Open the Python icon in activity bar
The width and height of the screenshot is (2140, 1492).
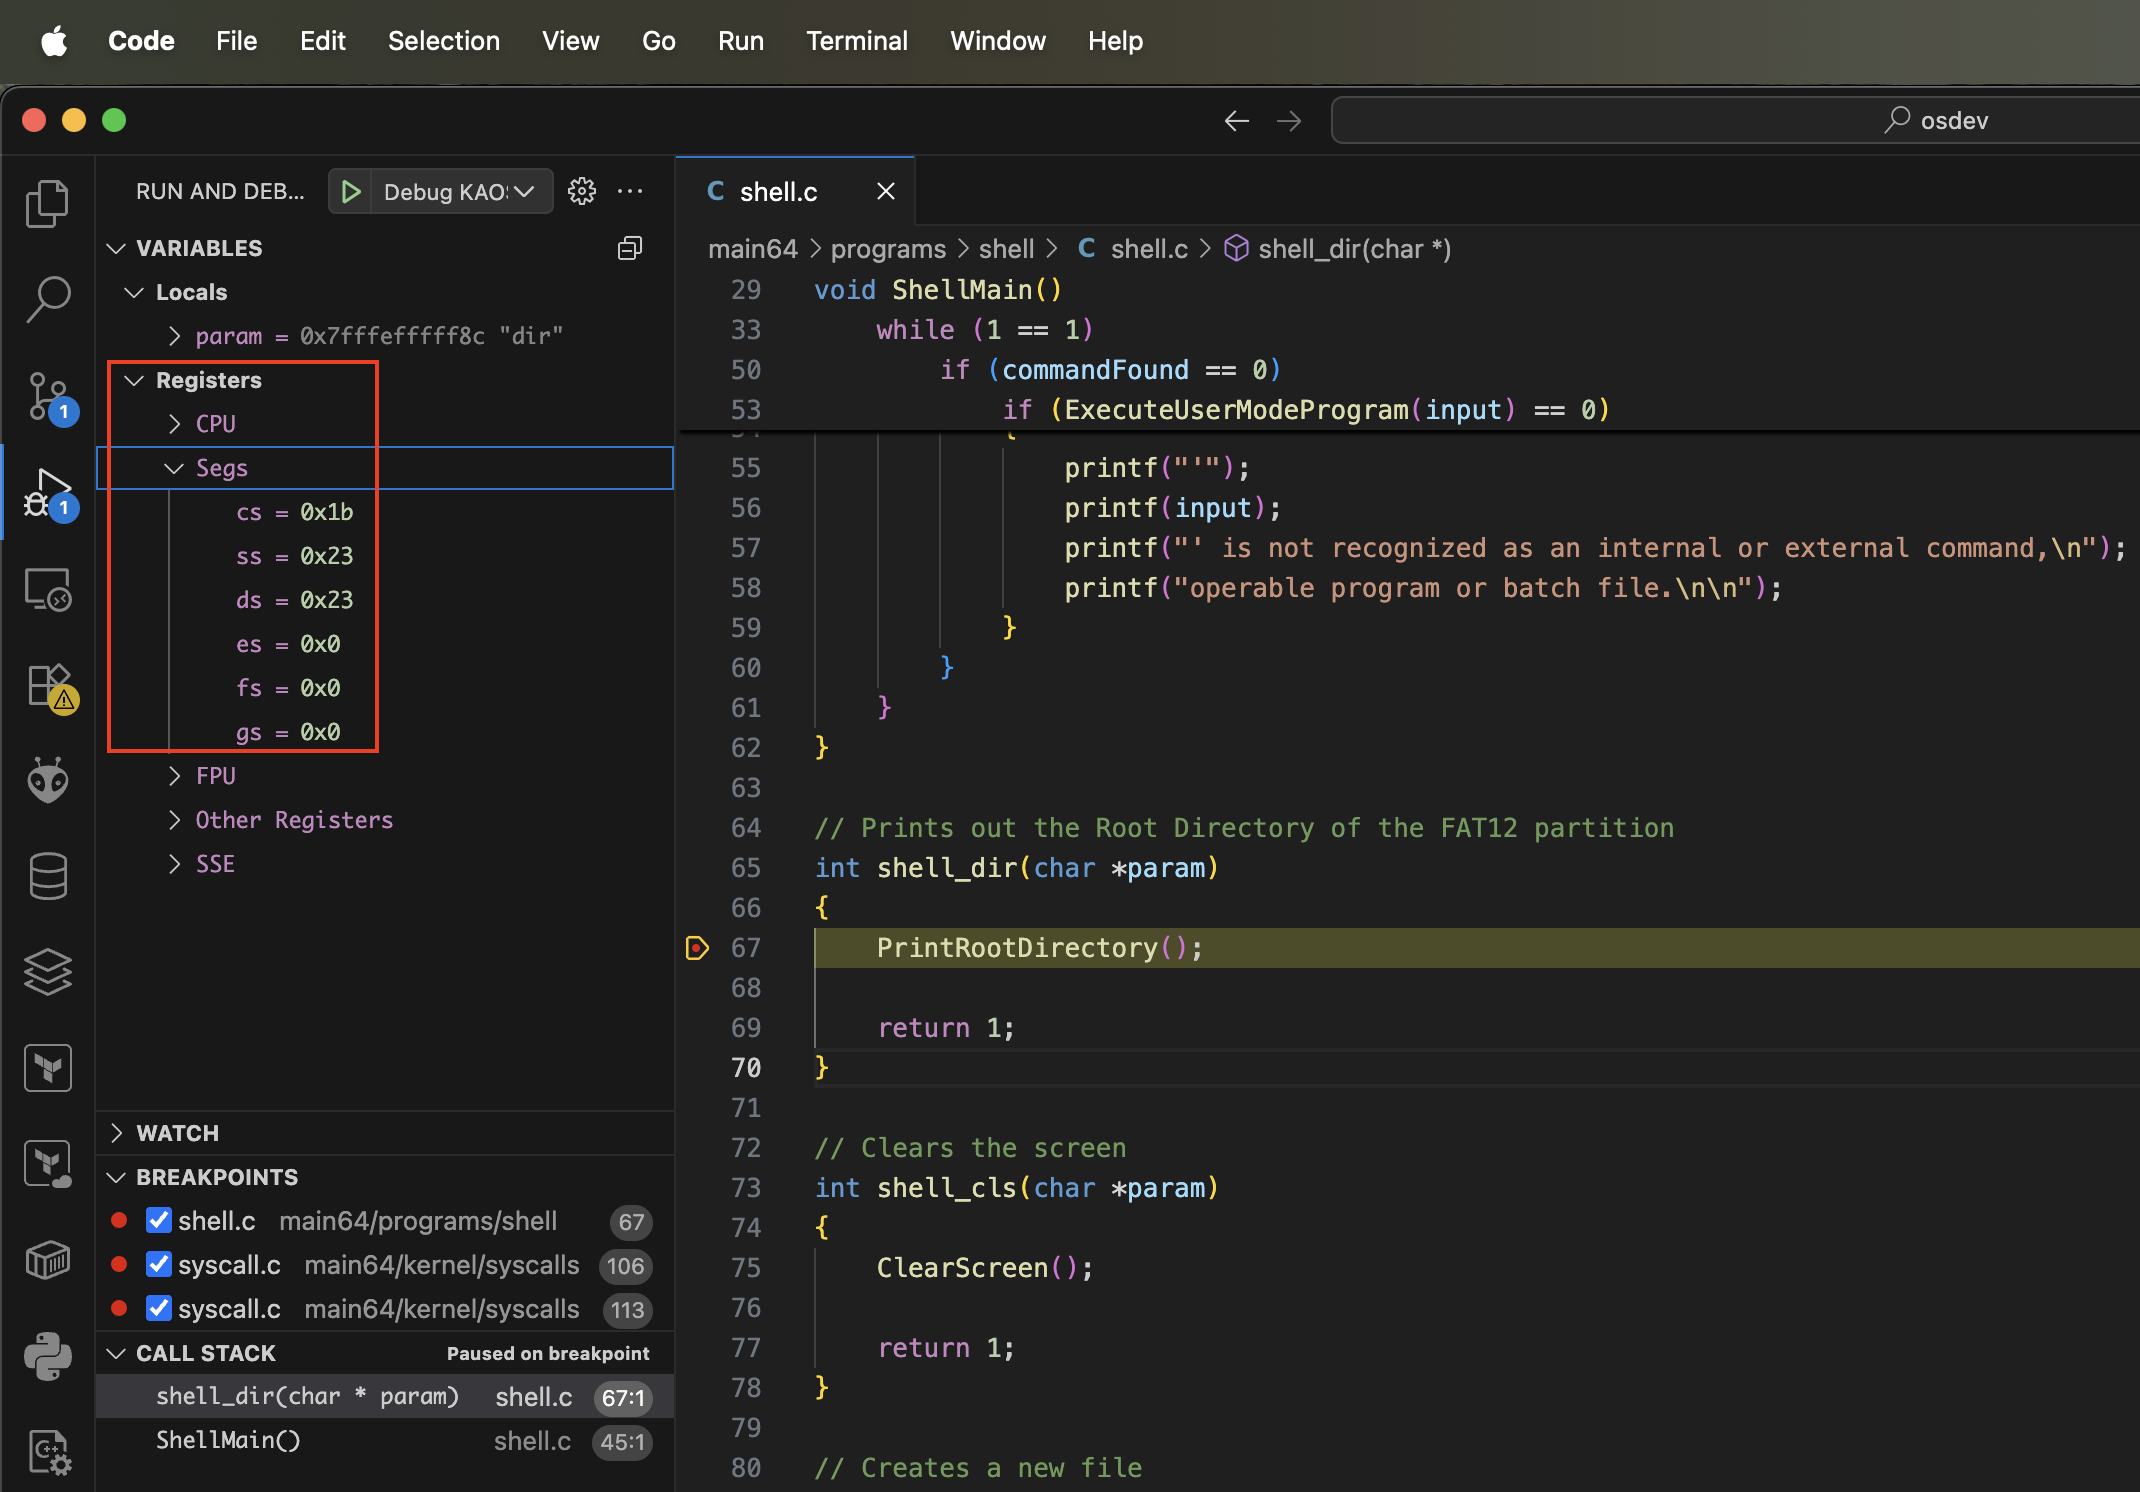(x=48, y=1355)
